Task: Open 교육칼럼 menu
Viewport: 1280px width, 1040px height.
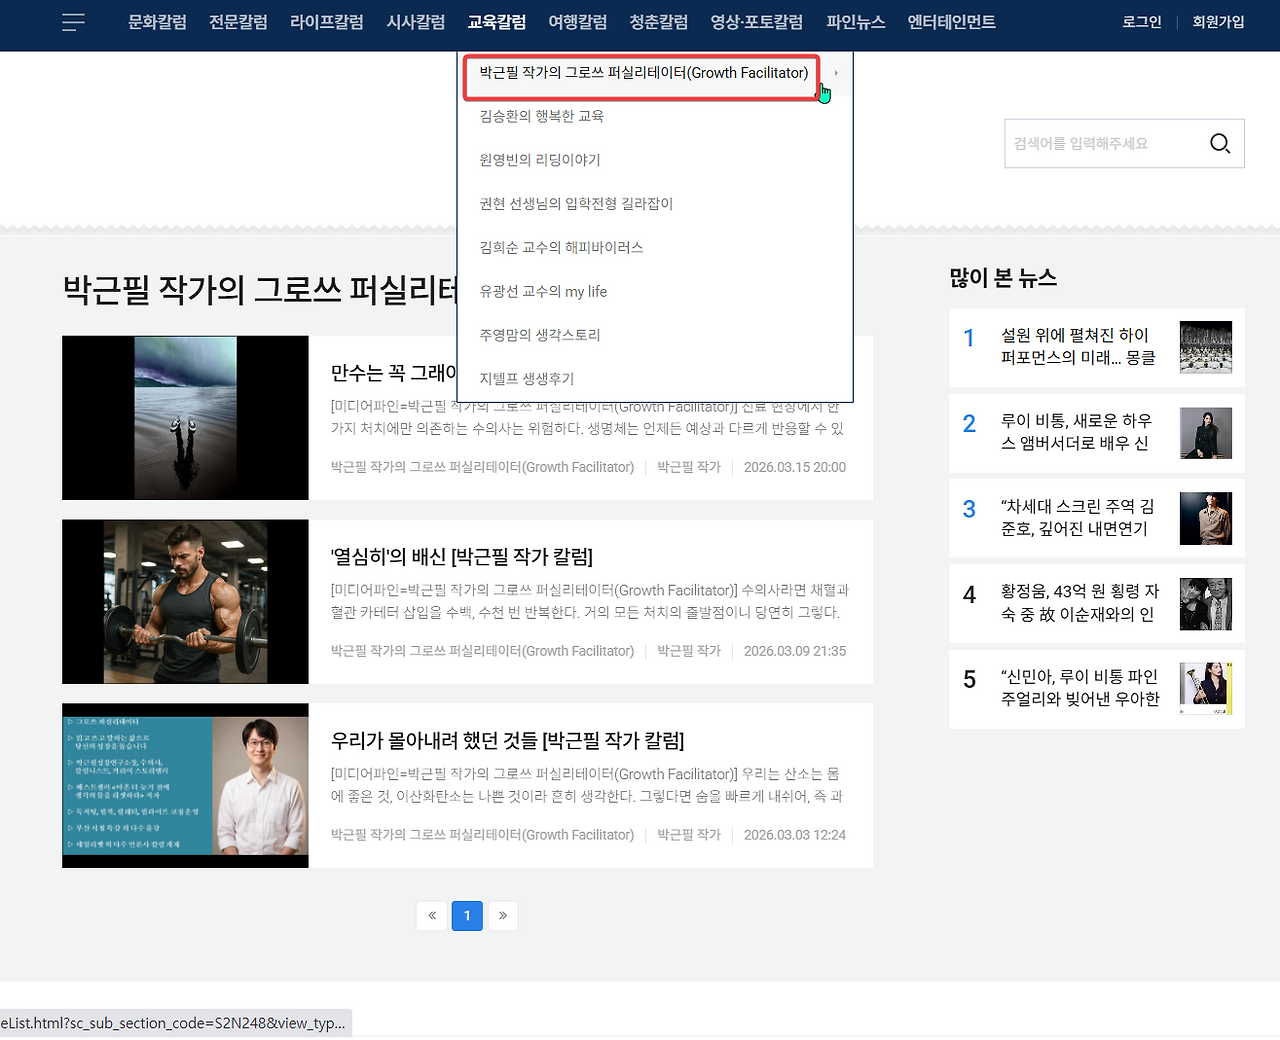Action: [497, 22]
